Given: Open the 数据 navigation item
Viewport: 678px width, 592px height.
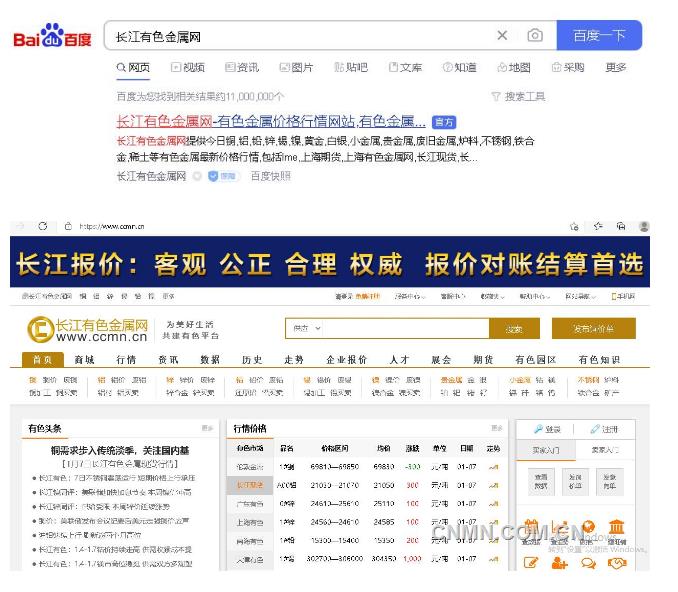Looking at the screenshot, I should (x=210, y=360).
